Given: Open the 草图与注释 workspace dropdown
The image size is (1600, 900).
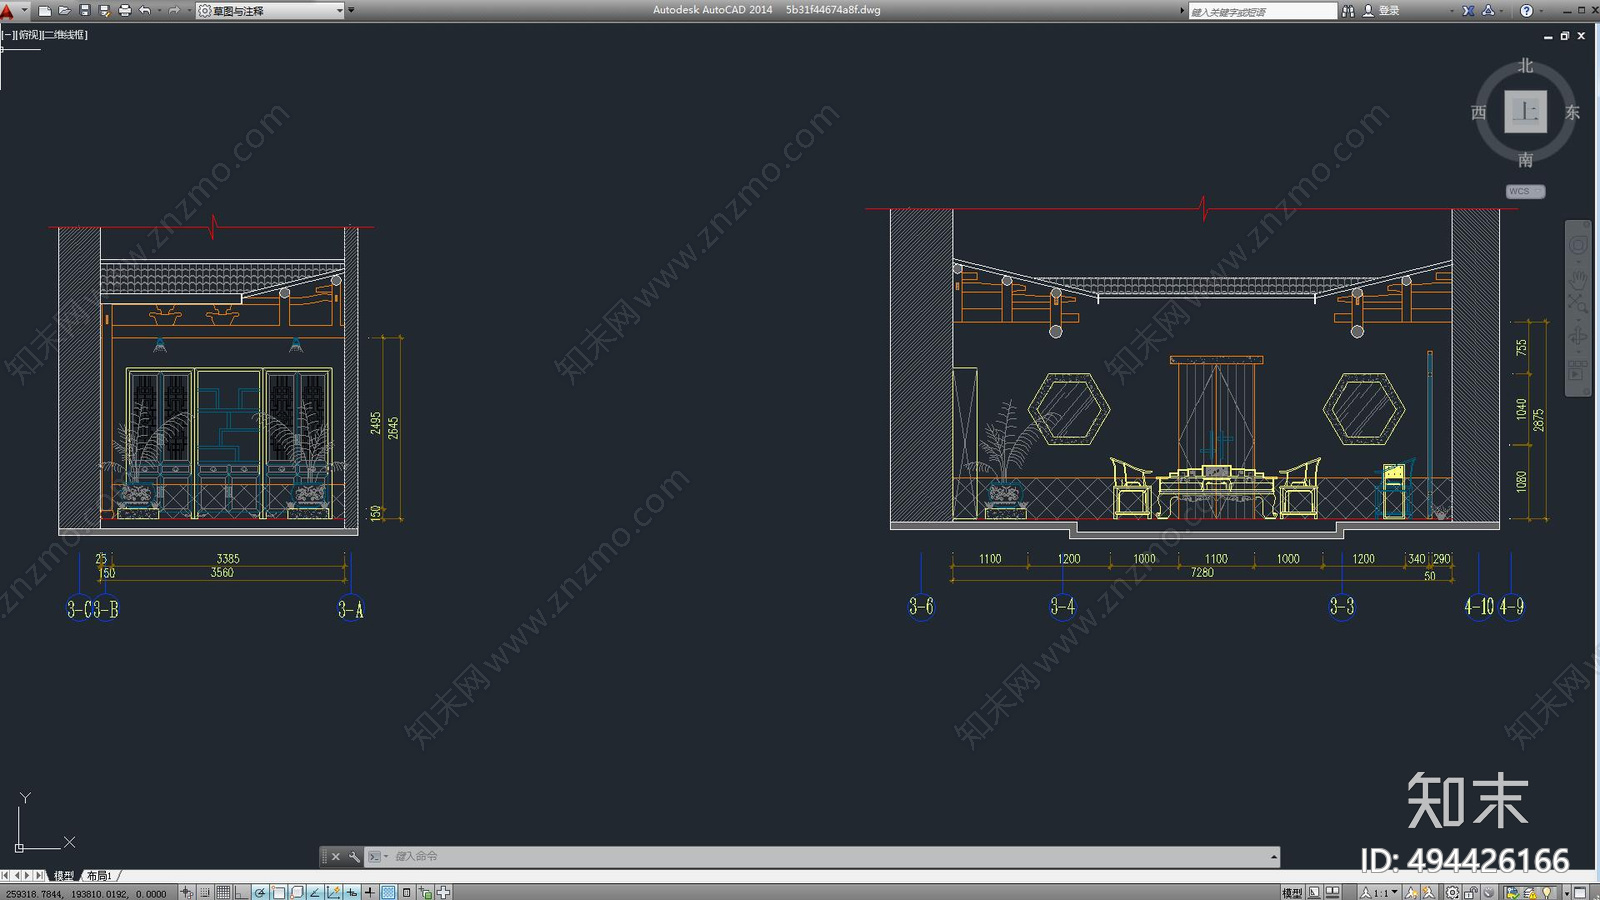Looking at the screenshot, I should coord(271,11).
